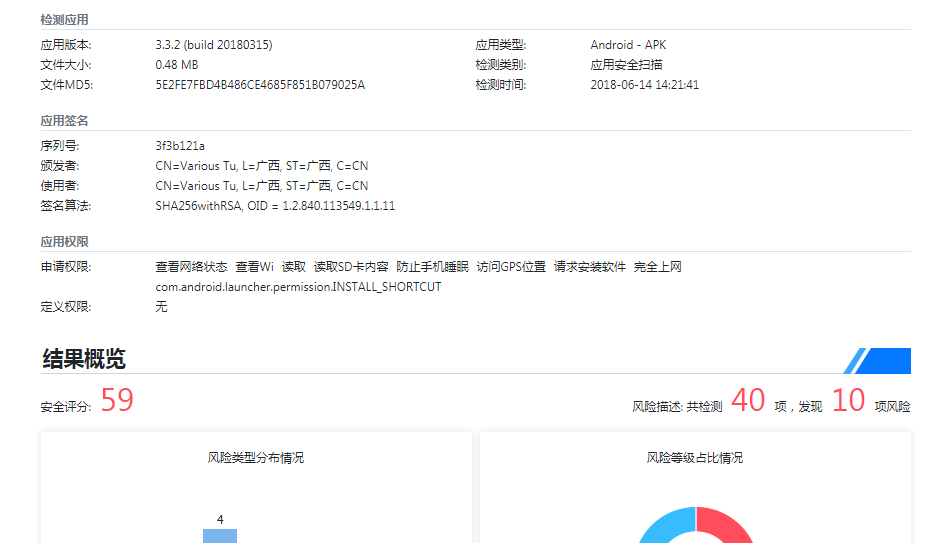Select the detection time 2018-06-14 14:21:41
The image size is (947, 543).
[644, 85]
